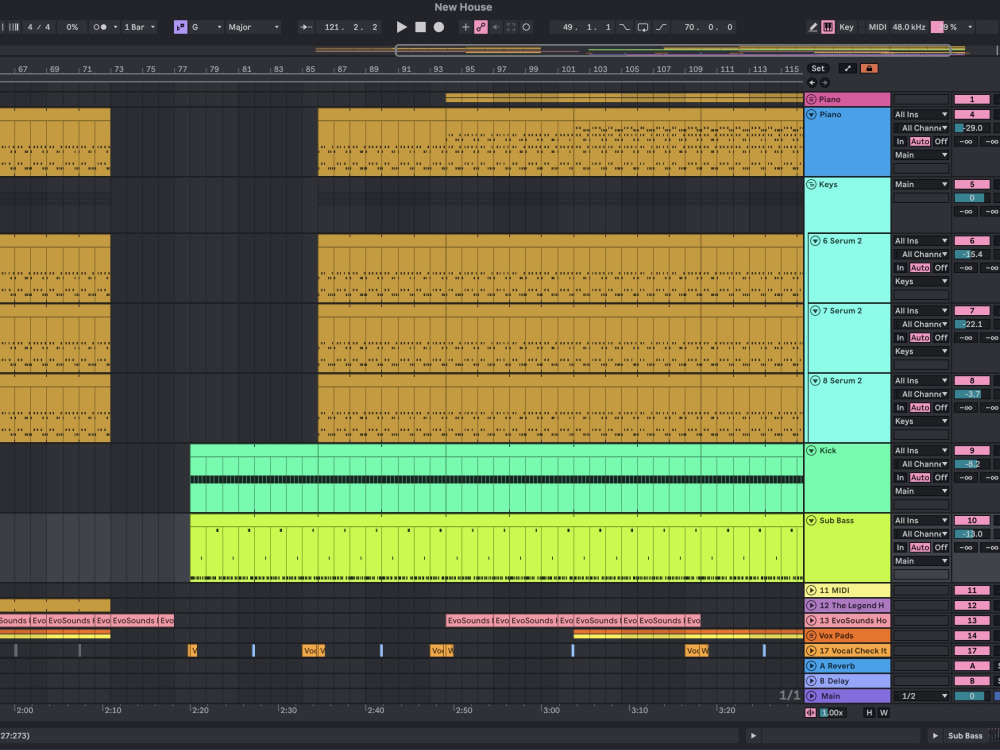The width and height of the screenshot is (1000, 750).
Task: Click the automation mode arrows icon beside Set
Action: tap(848, 68)
